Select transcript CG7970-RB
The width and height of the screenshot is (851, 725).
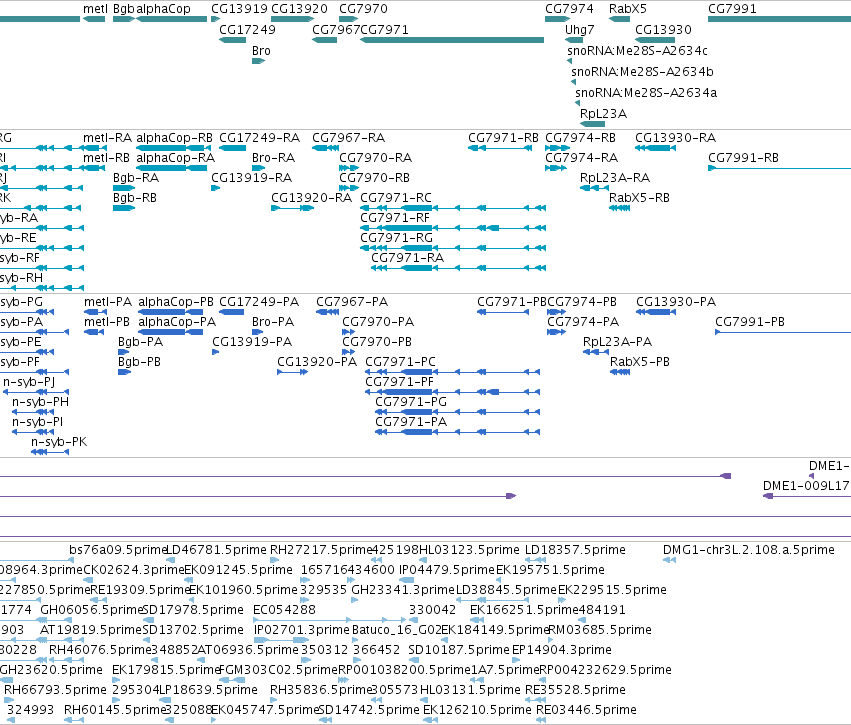[x=374, y=178]
